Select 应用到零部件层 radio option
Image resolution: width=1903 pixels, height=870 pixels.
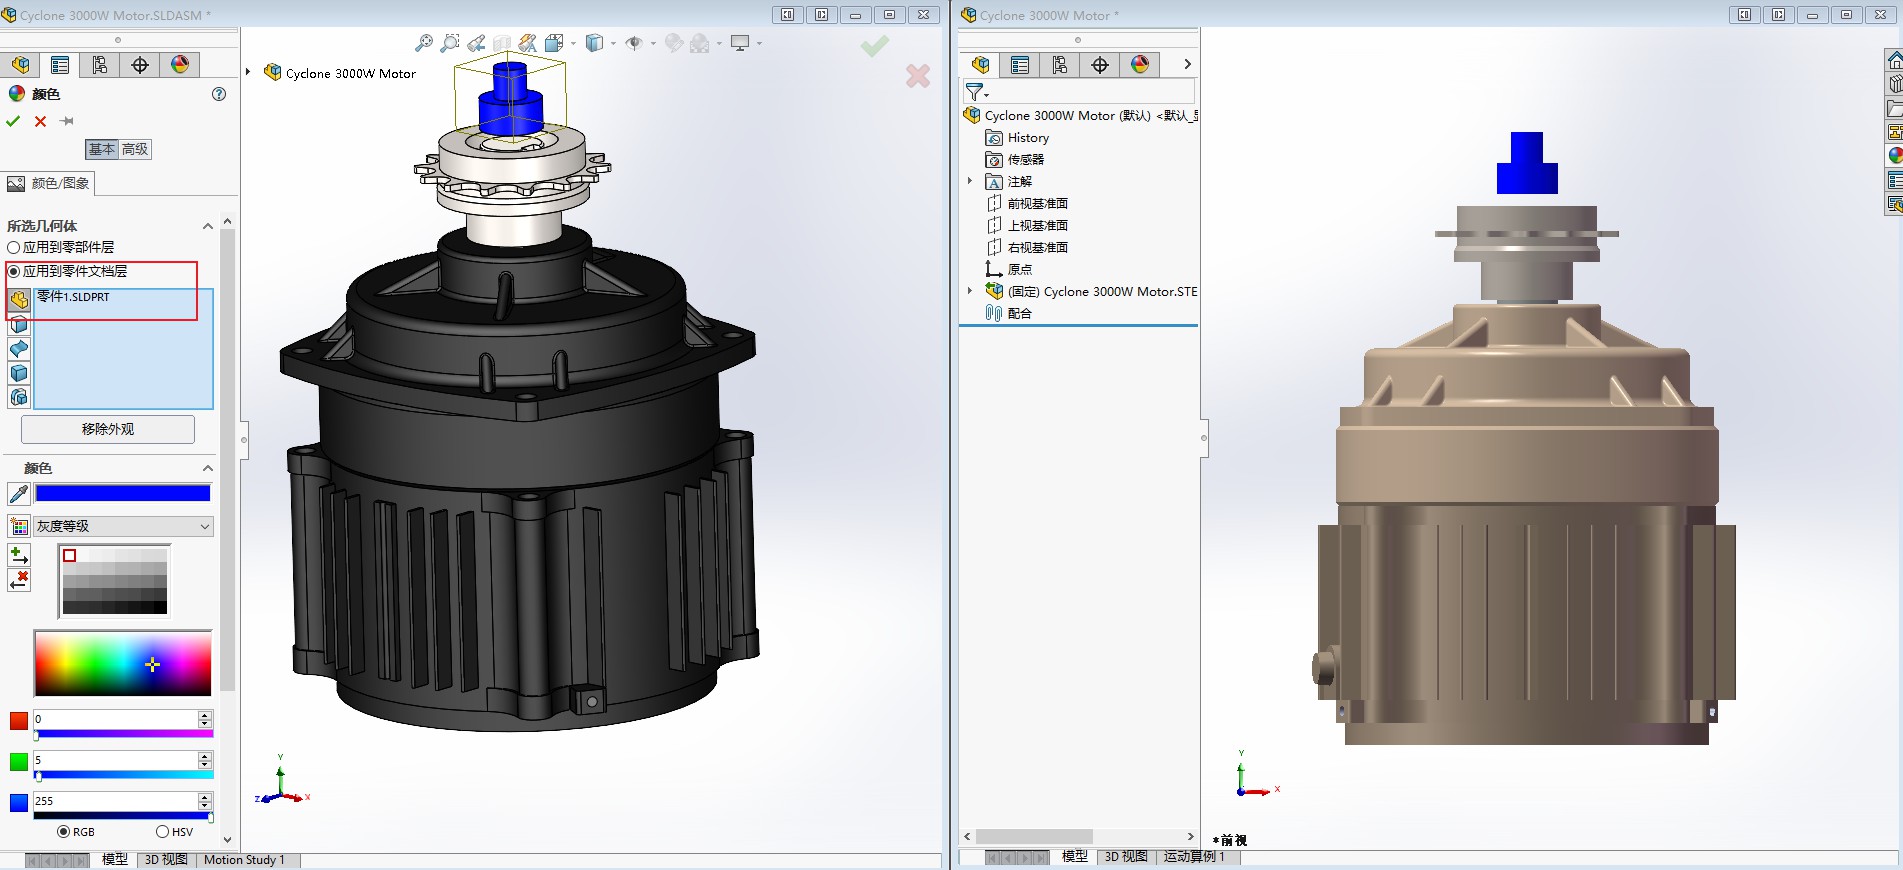coord(14,247)
